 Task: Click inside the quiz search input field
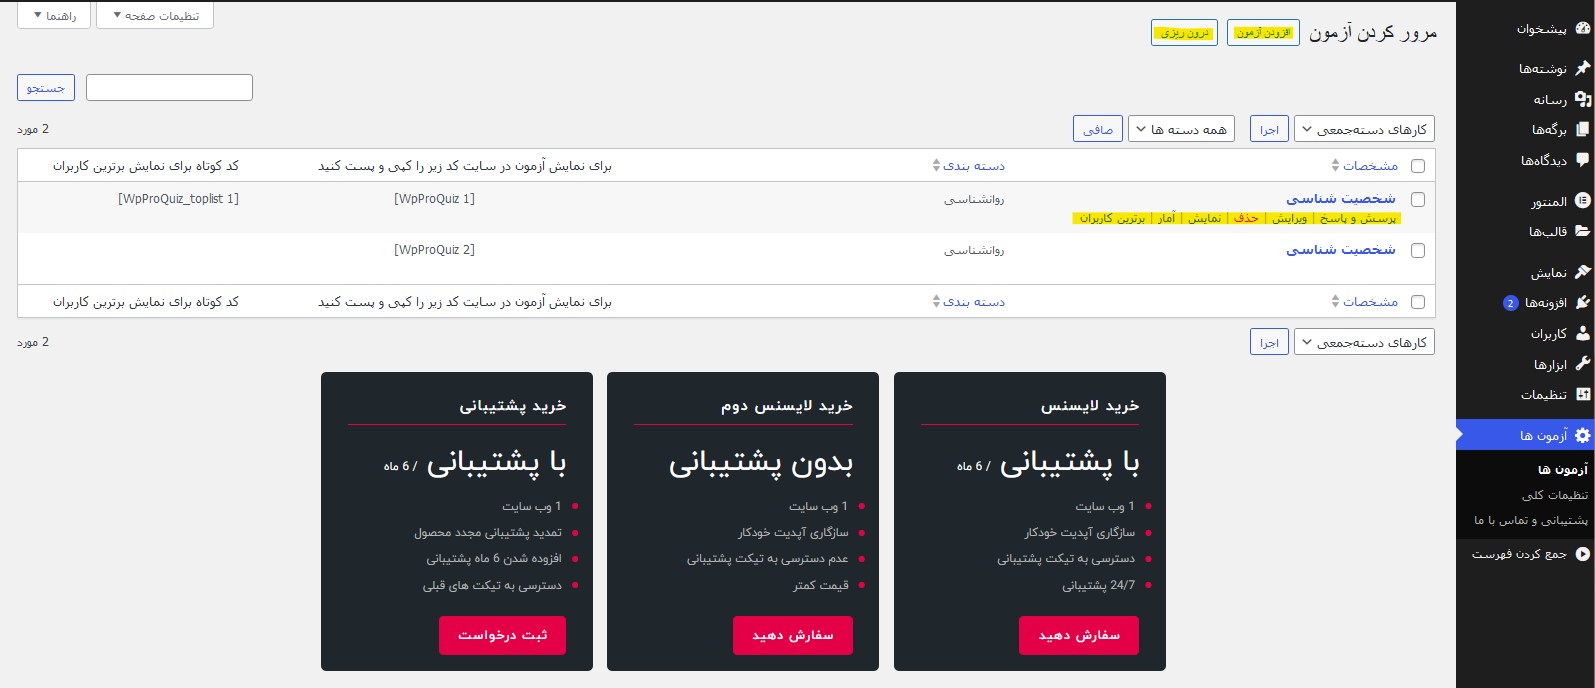169,88
